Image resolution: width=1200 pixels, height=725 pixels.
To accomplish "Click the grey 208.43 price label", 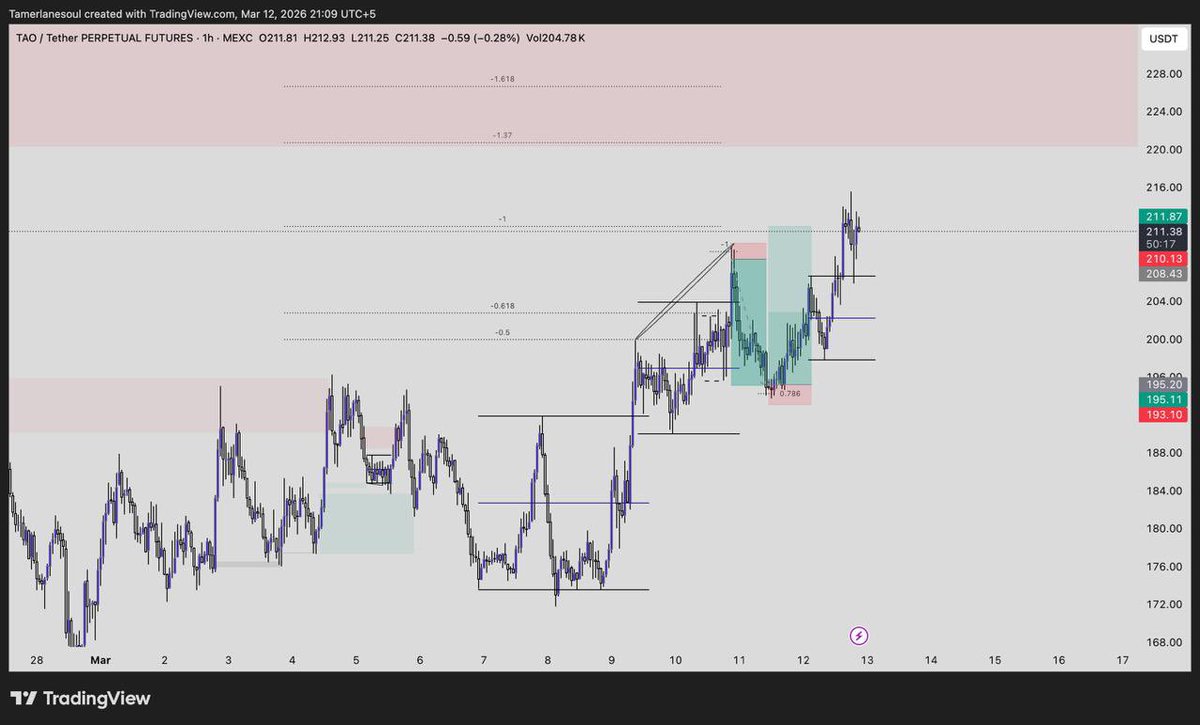I will 1163,274.
